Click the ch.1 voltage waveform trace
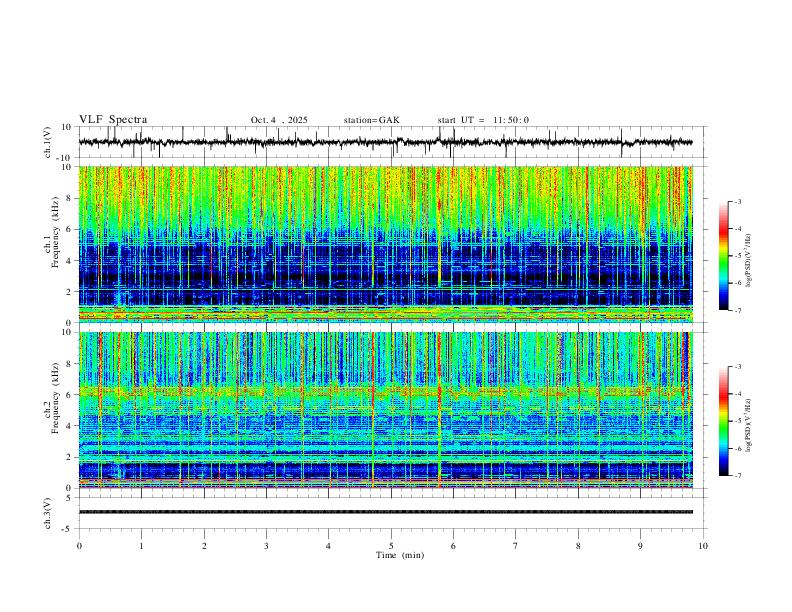Screen dimensions: 792x612 click(x=385, y=142)
